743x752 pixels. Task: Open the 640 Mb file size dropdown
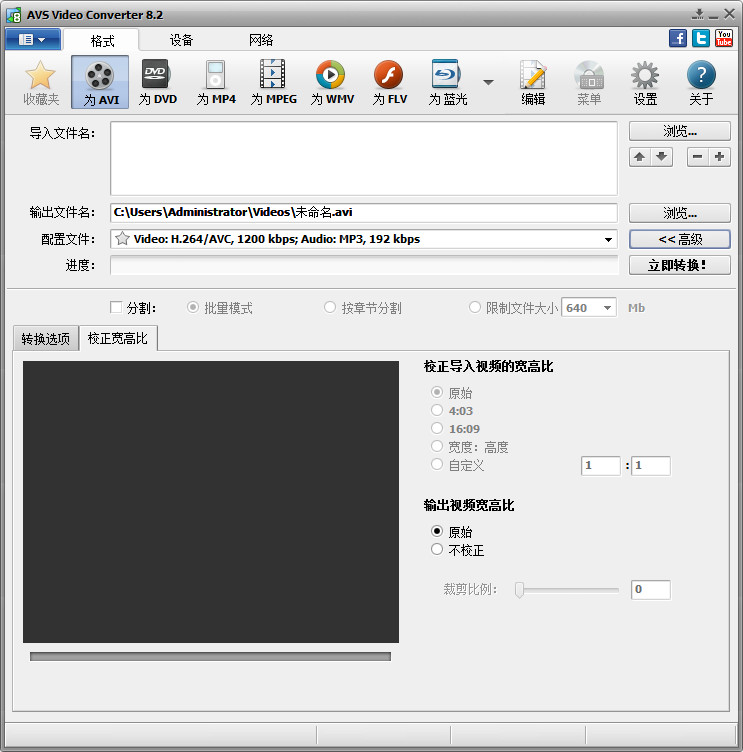[607, 308]
